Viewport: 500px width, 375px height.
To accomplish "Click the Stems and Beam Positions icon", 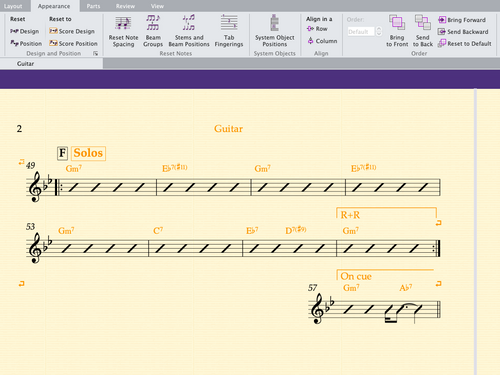I will coord(189,23).
